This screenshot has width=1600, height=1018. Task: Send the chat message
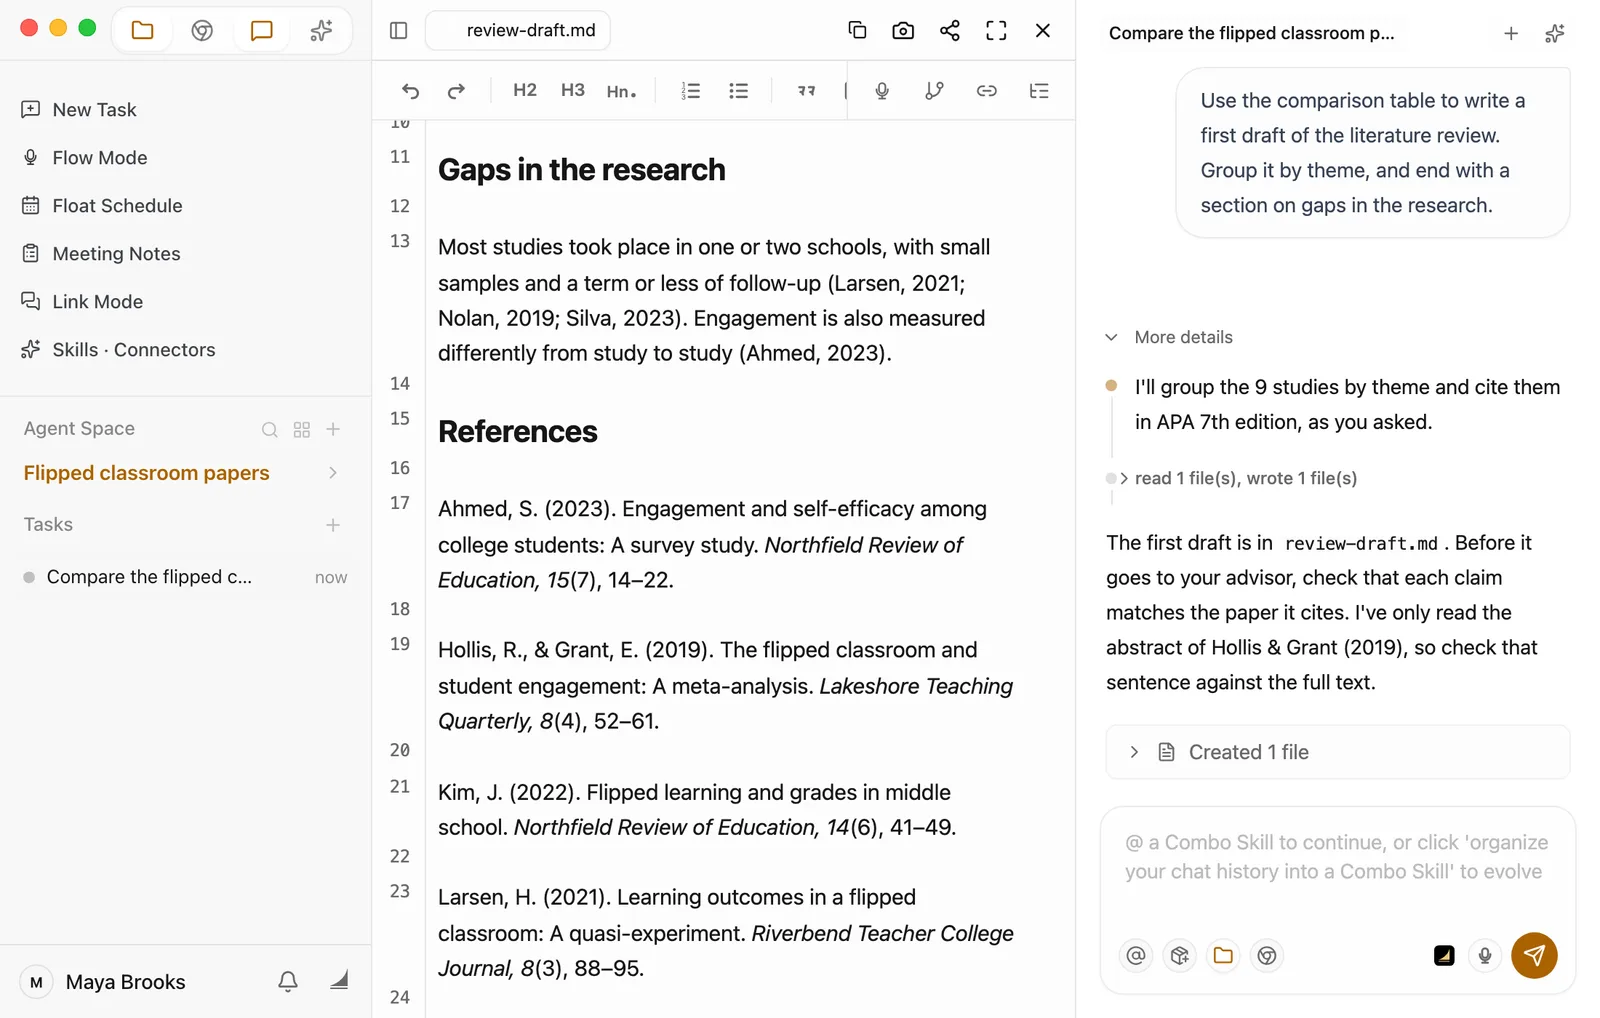point(1534,955)
